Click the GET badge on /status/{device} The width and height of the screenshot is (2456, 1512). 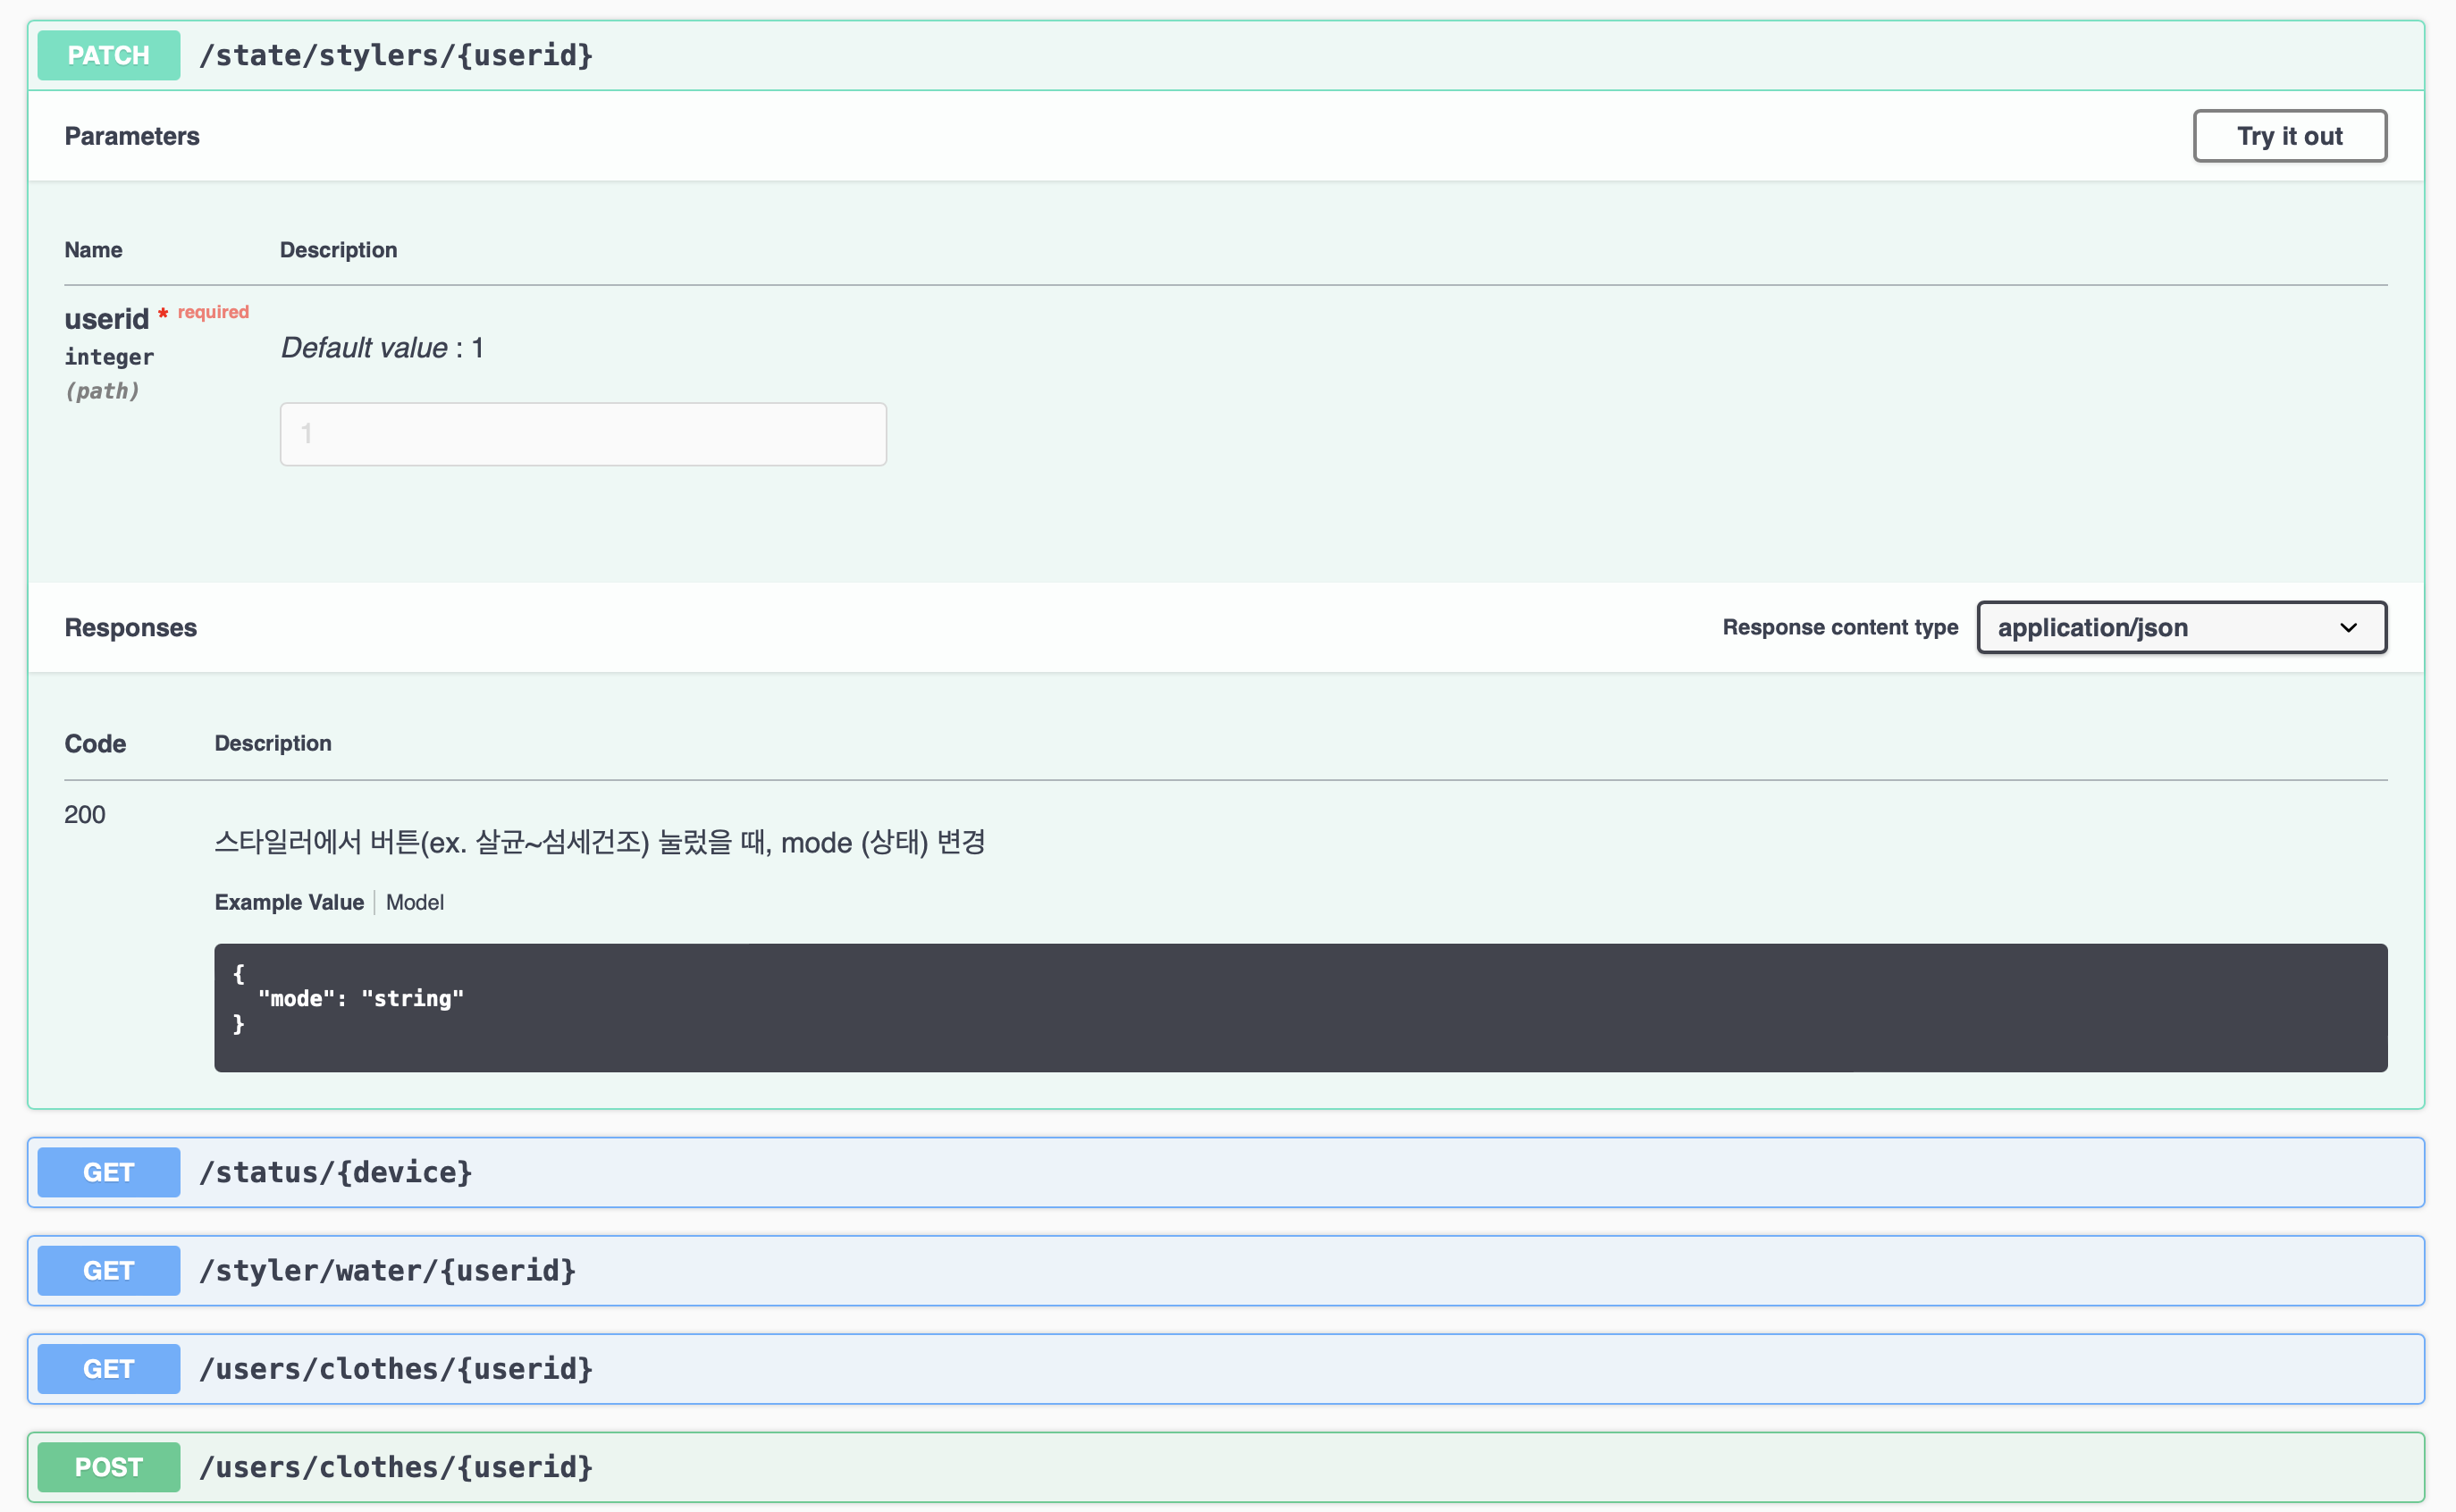(107, 1172)
